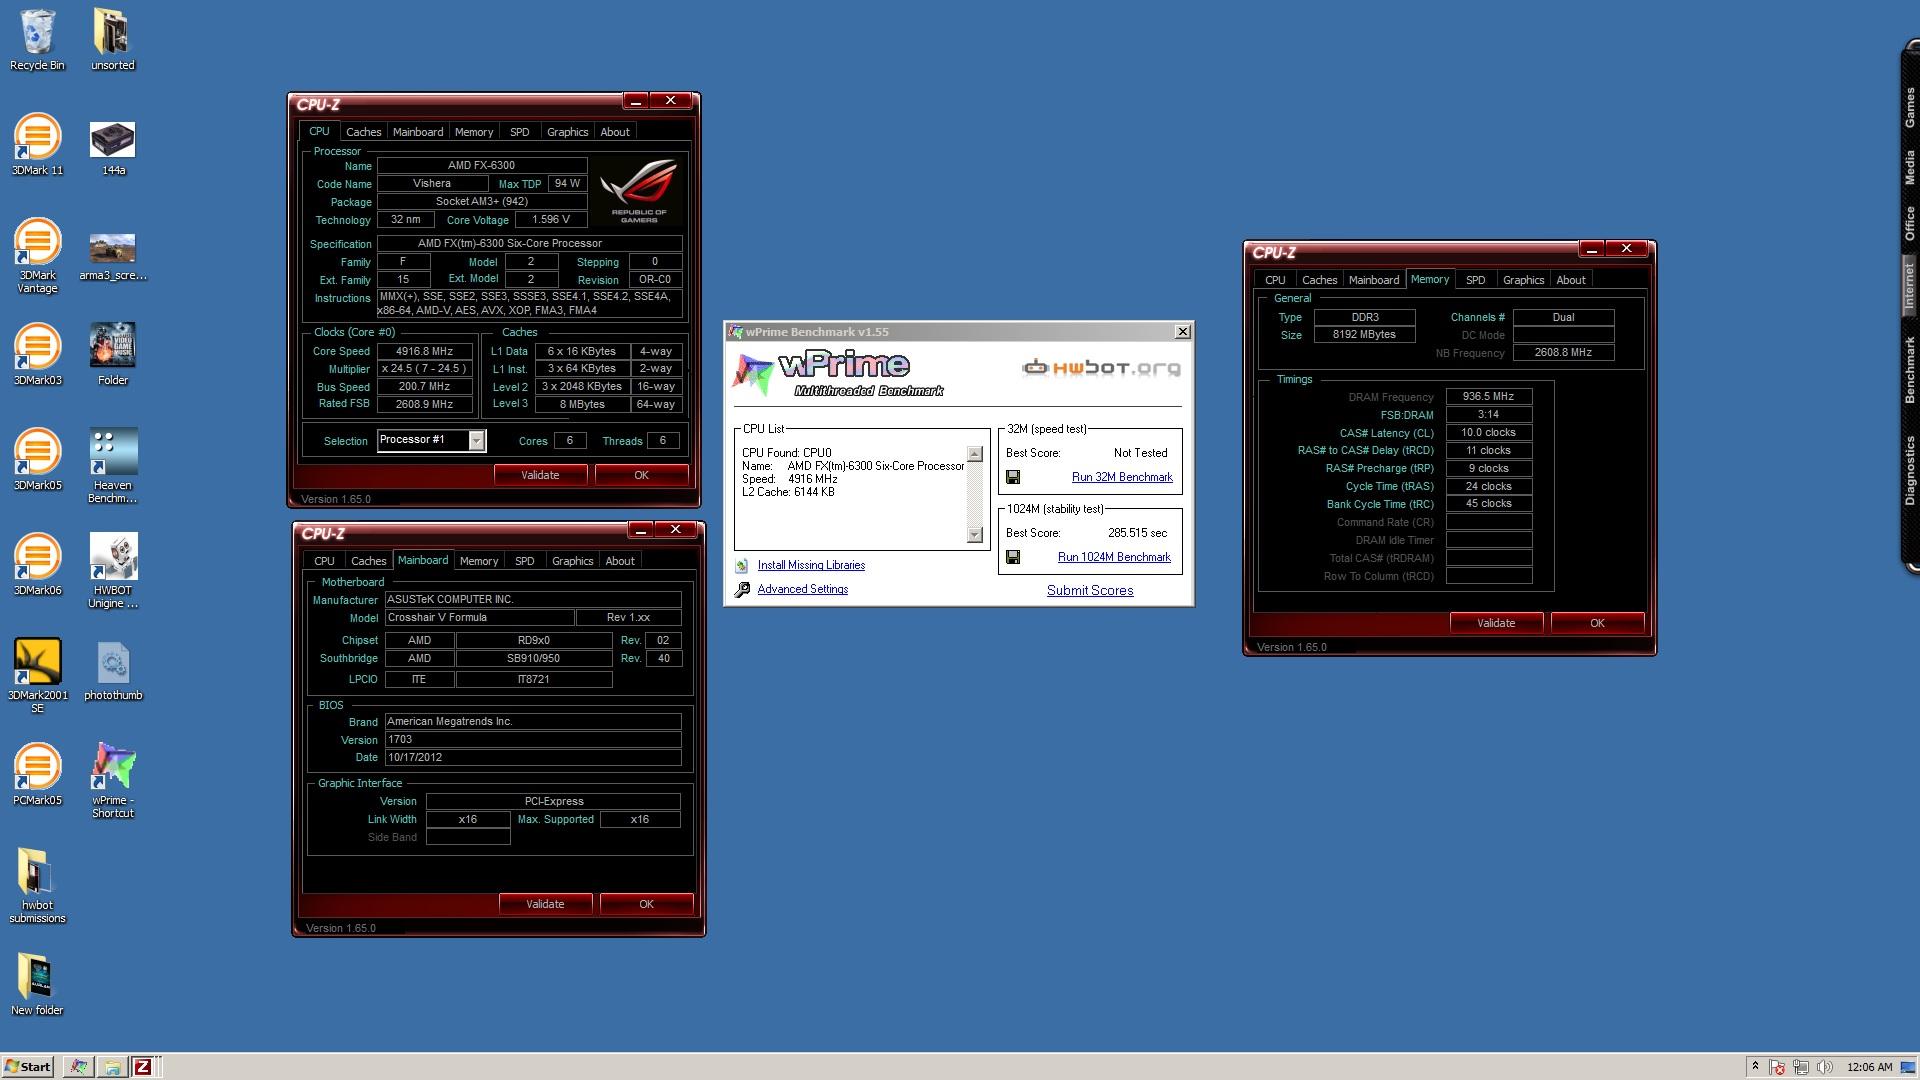Click Validate in Mainboard window
The height and width of the screenshot is (1080, 1920).
[x=545, y=904]
